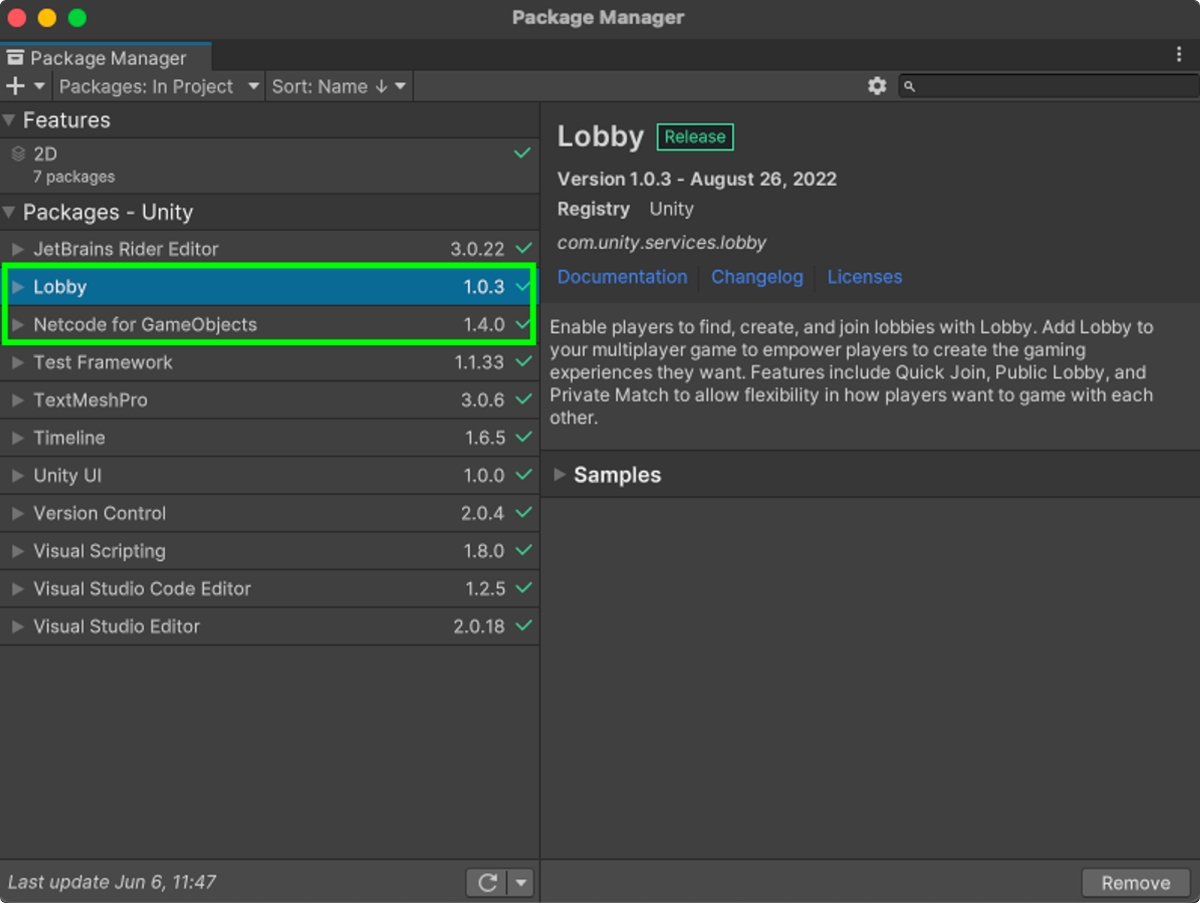The image size is (1200, 903).
Task: Click the search magnifier icon
Action: pos(909,87)
